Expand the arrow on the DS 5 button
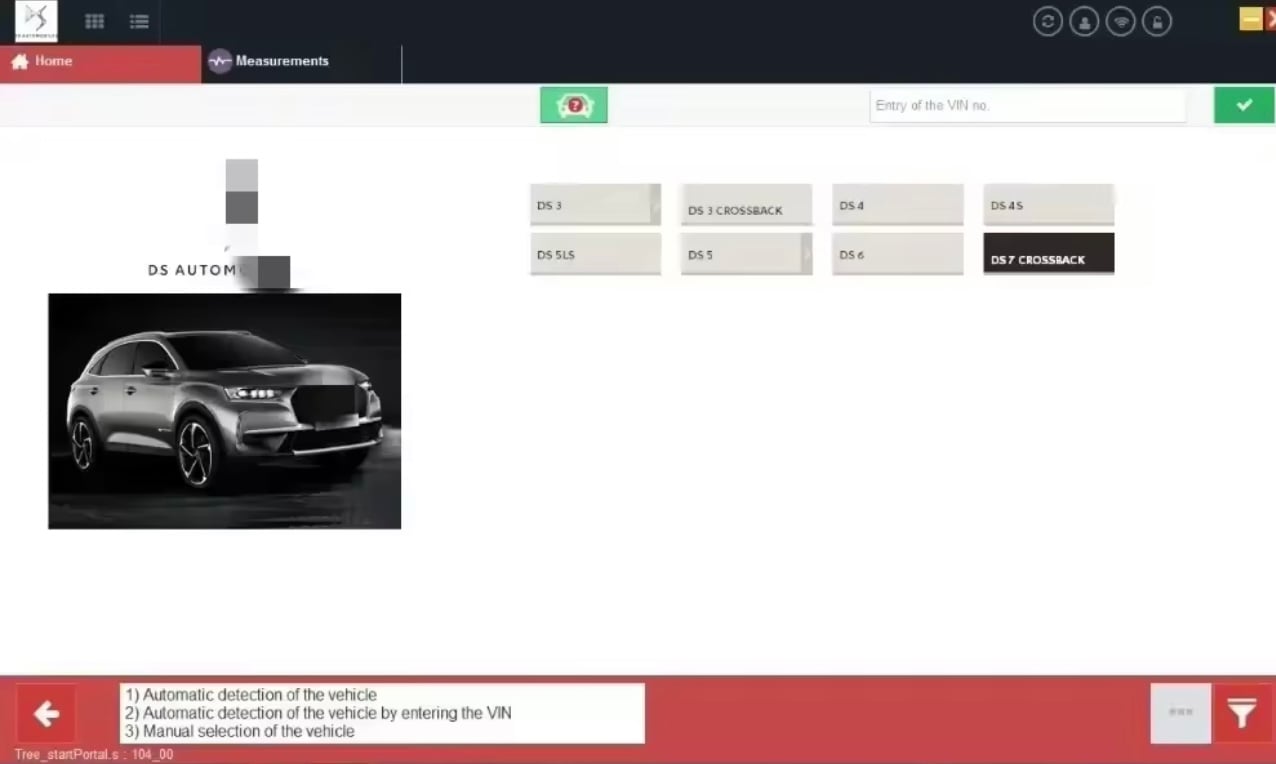This screenshot has width=1276, height=764. coord(806,253)
